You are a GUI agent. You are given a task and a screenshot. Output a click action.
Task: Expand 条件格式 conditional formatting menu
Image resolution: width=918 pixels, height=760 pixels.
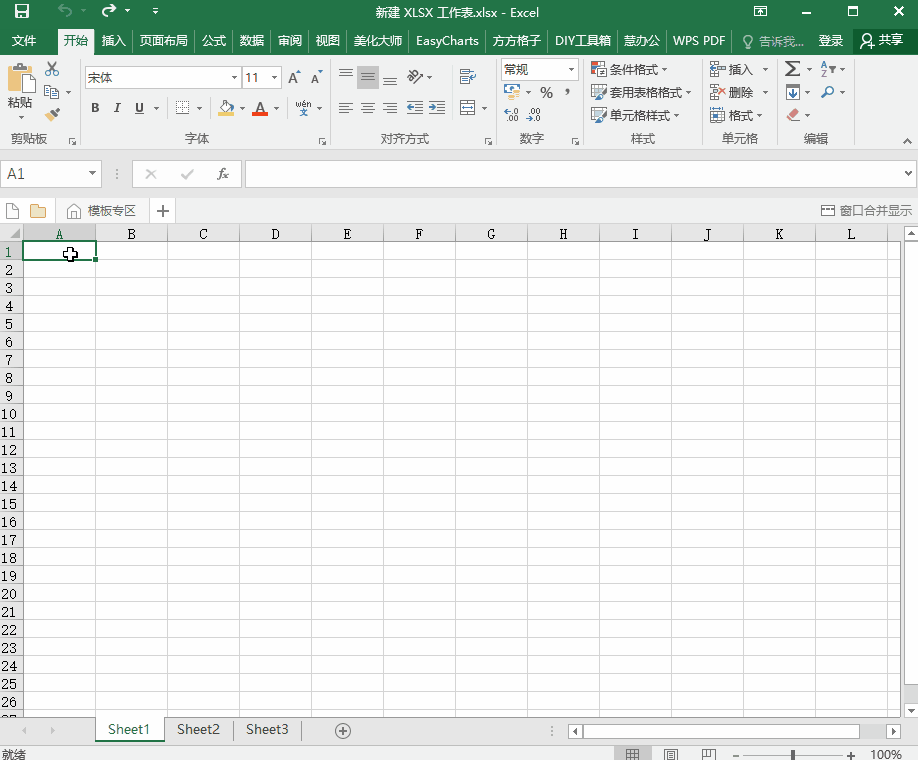pyautogui.click(x=629, y=69)
